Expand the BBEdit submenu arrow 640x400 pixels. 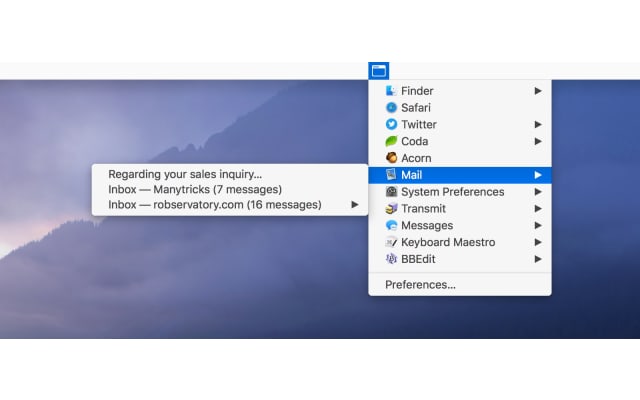(x=538, y=259)
